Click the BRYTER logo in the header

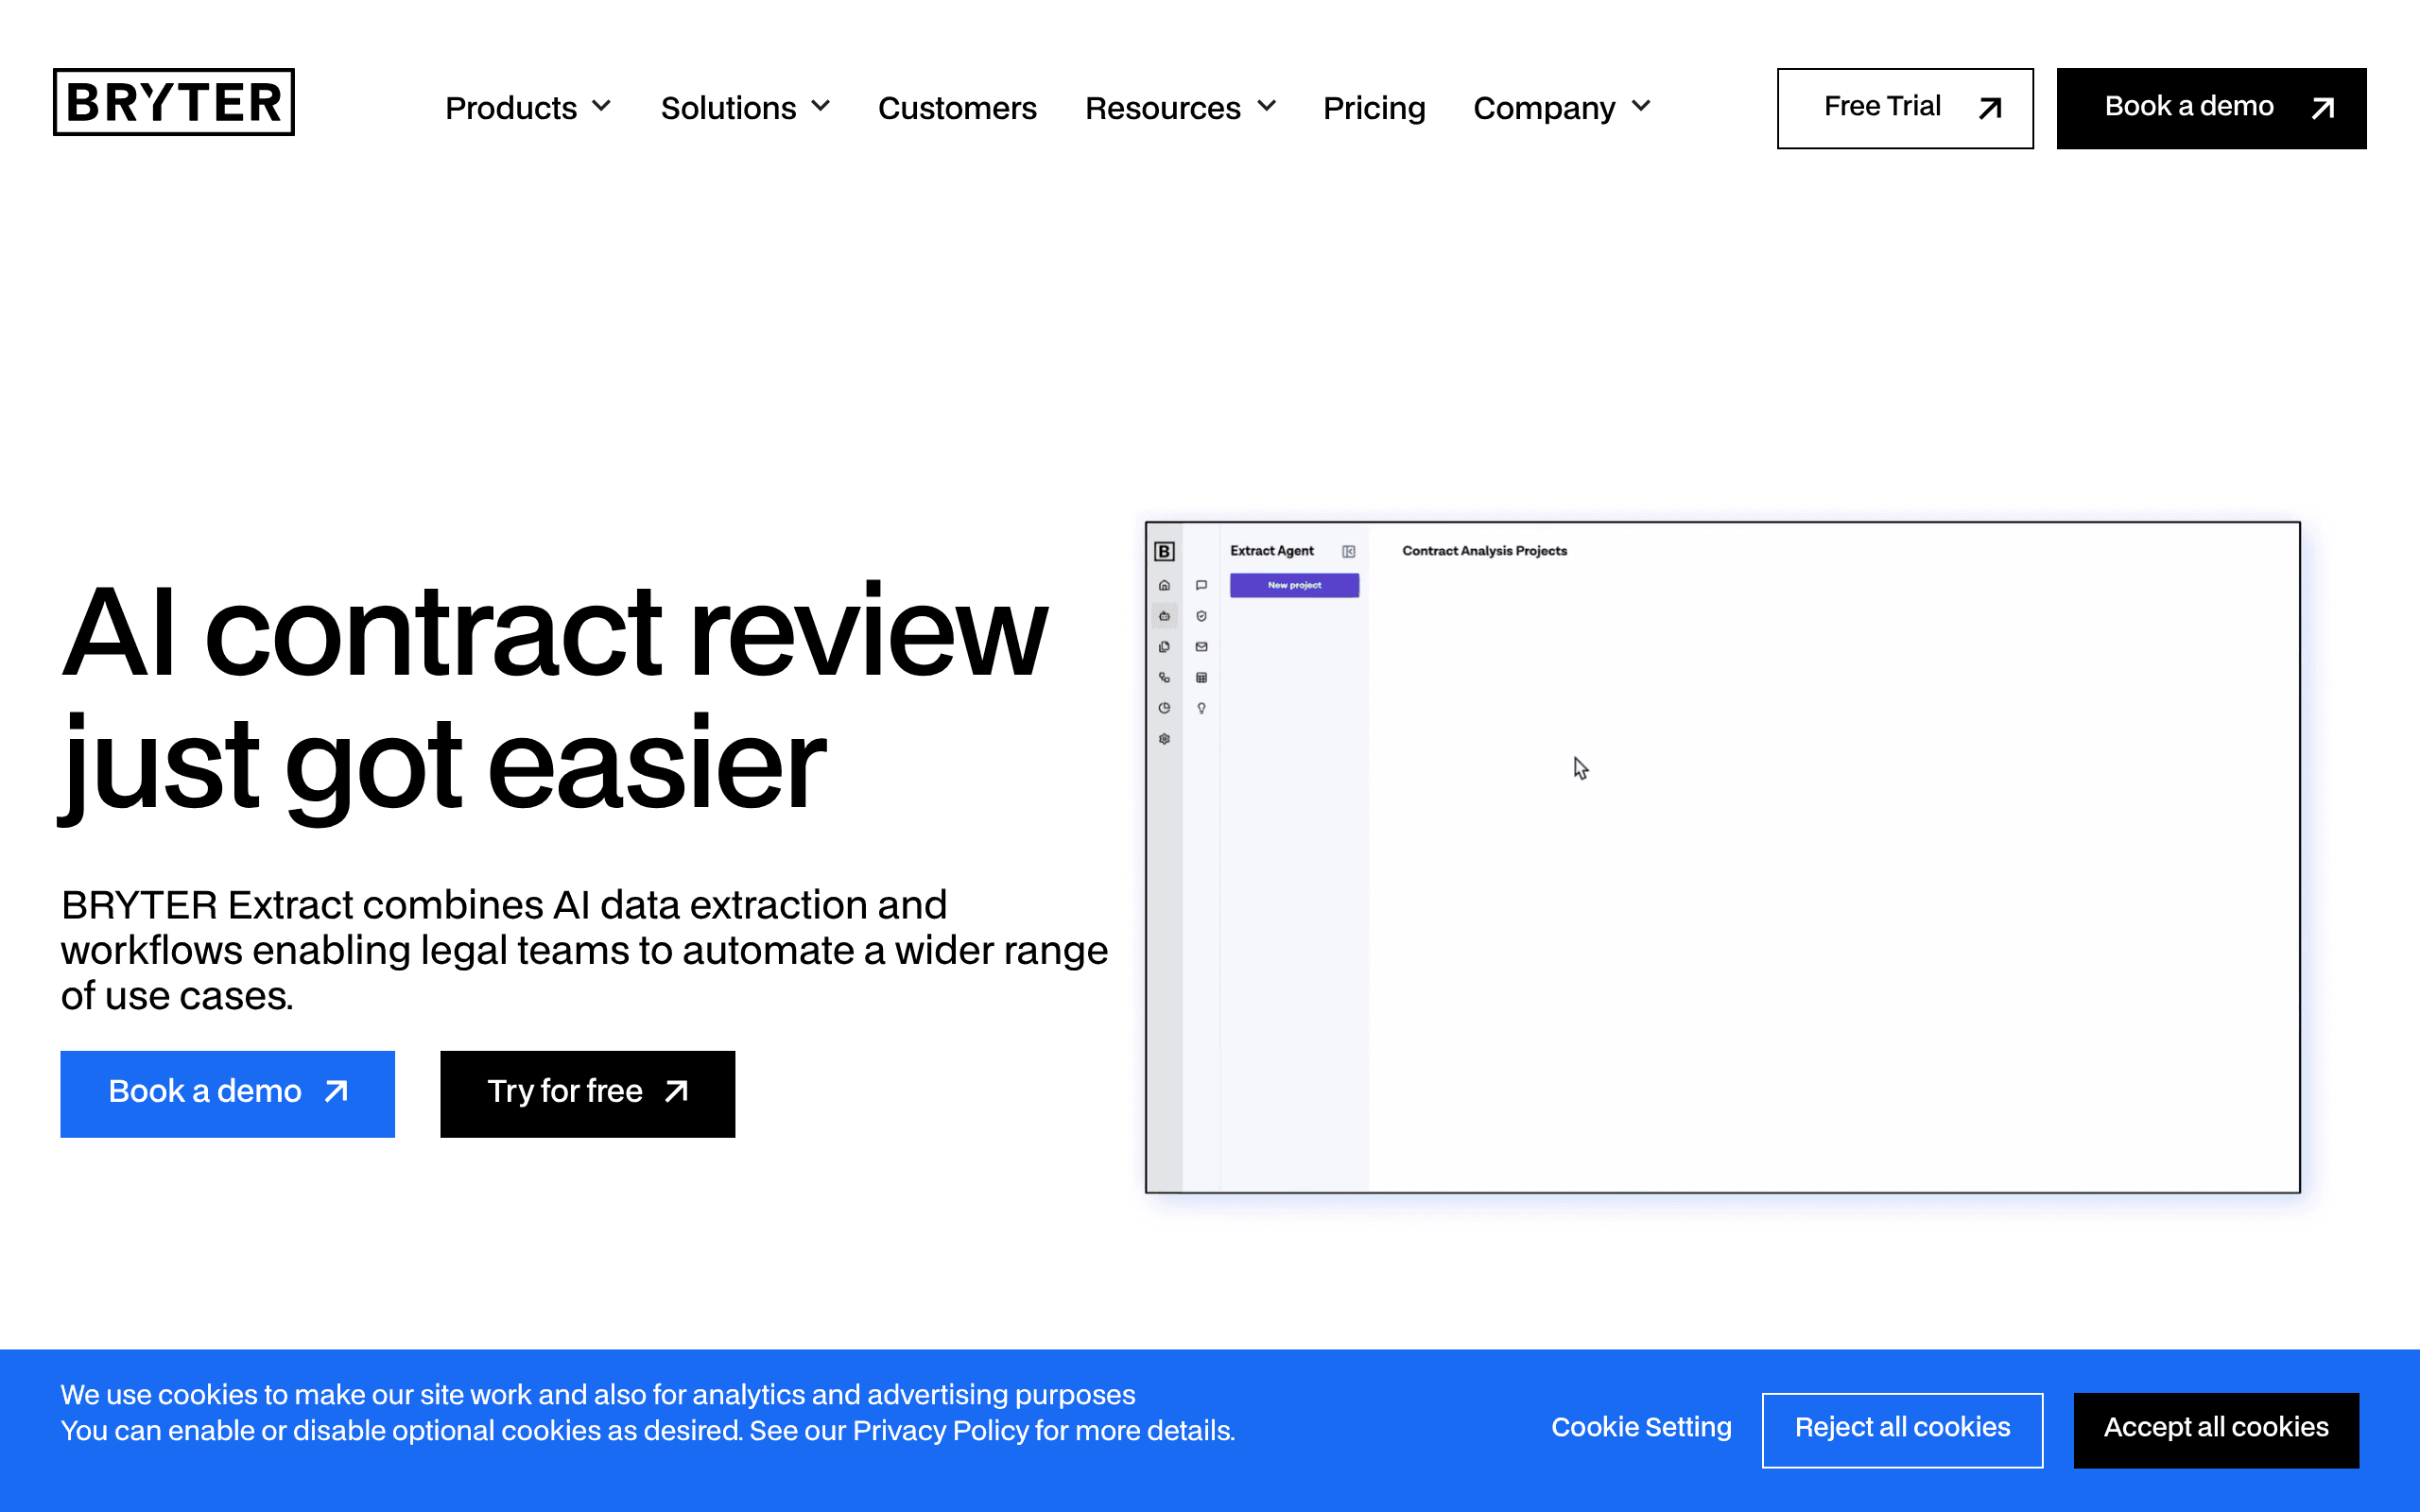tap(173, 102)
